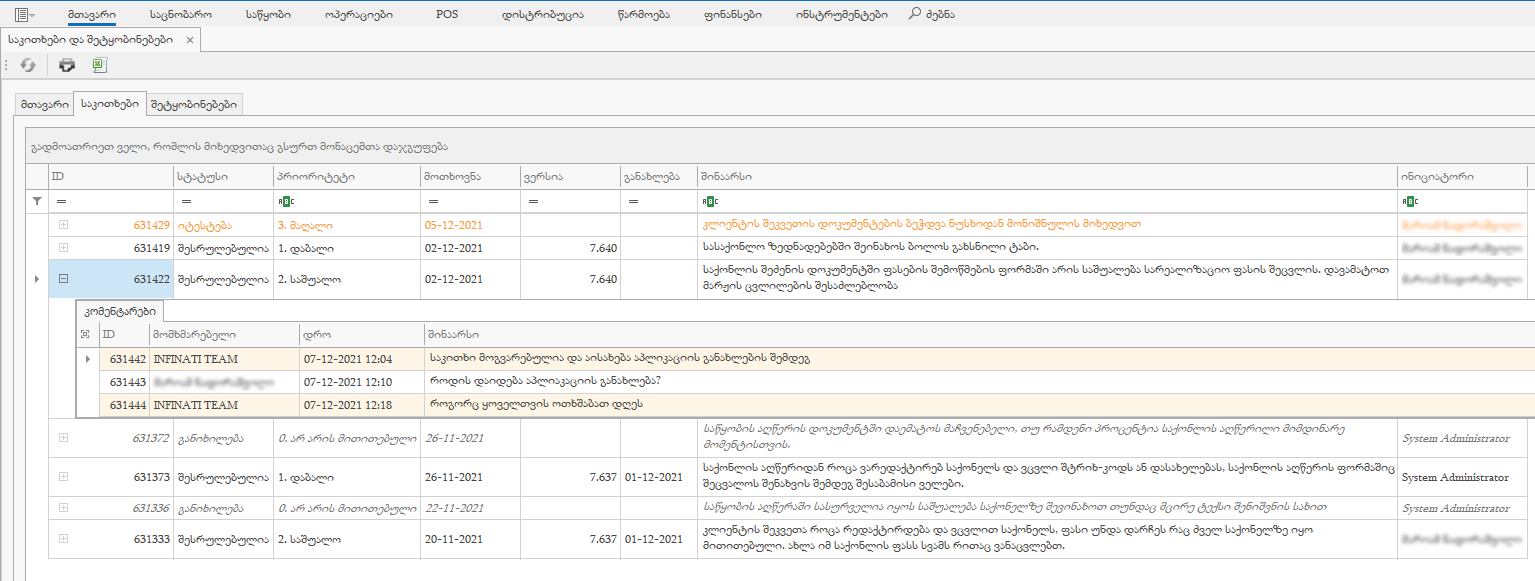1535x581 pixels.
Task: Click the ABC filter icon under პრიორიტეტი
Action: point(286,201)
